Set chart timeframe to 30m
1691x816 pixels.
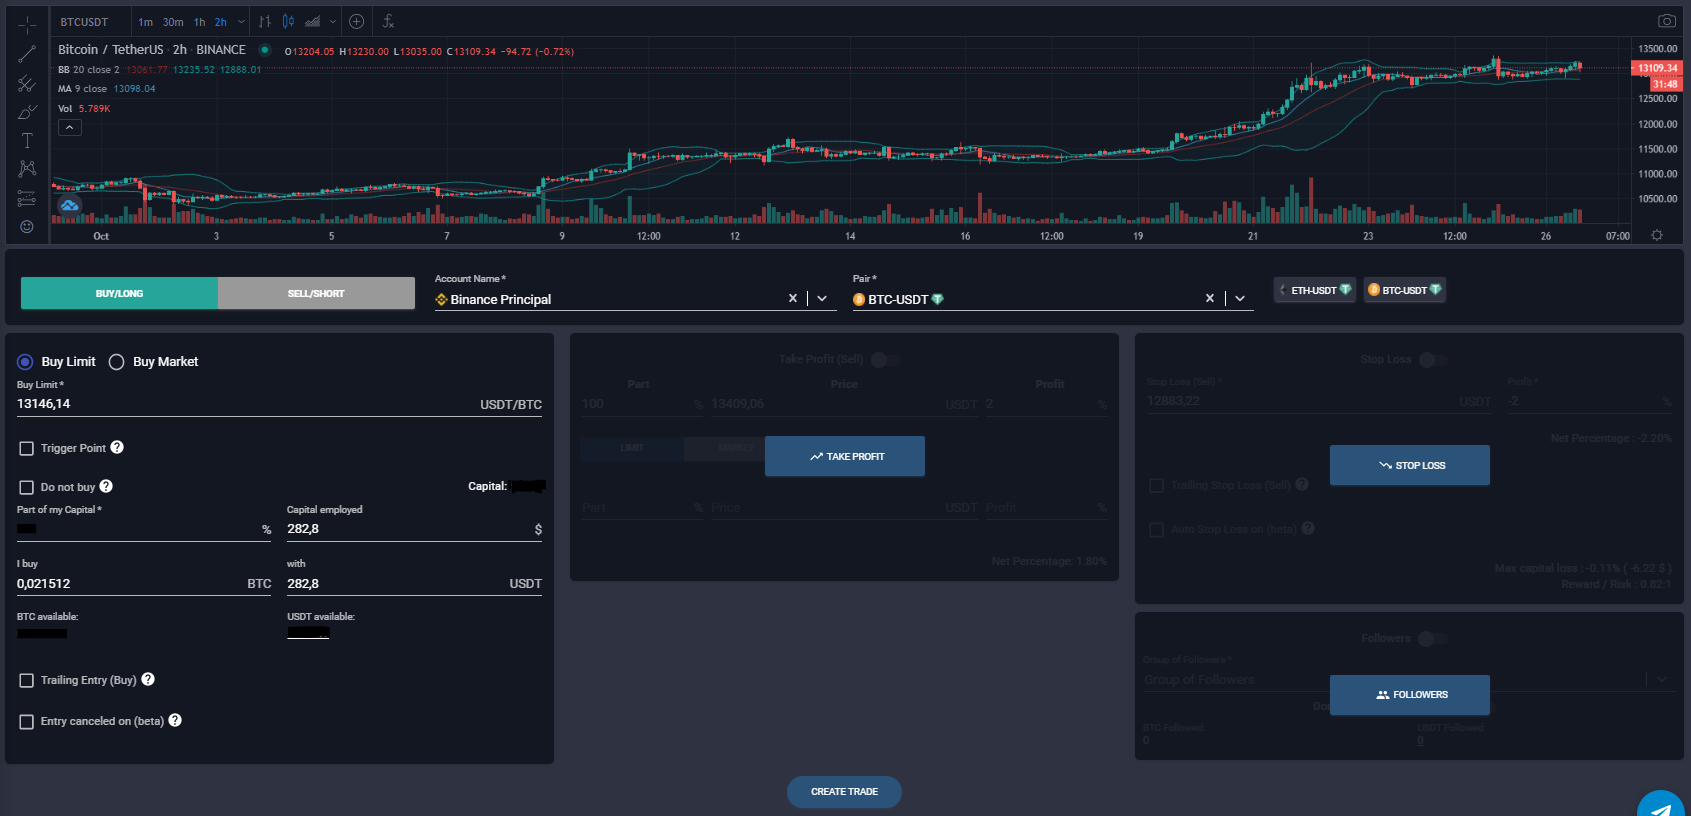point(173,22)
